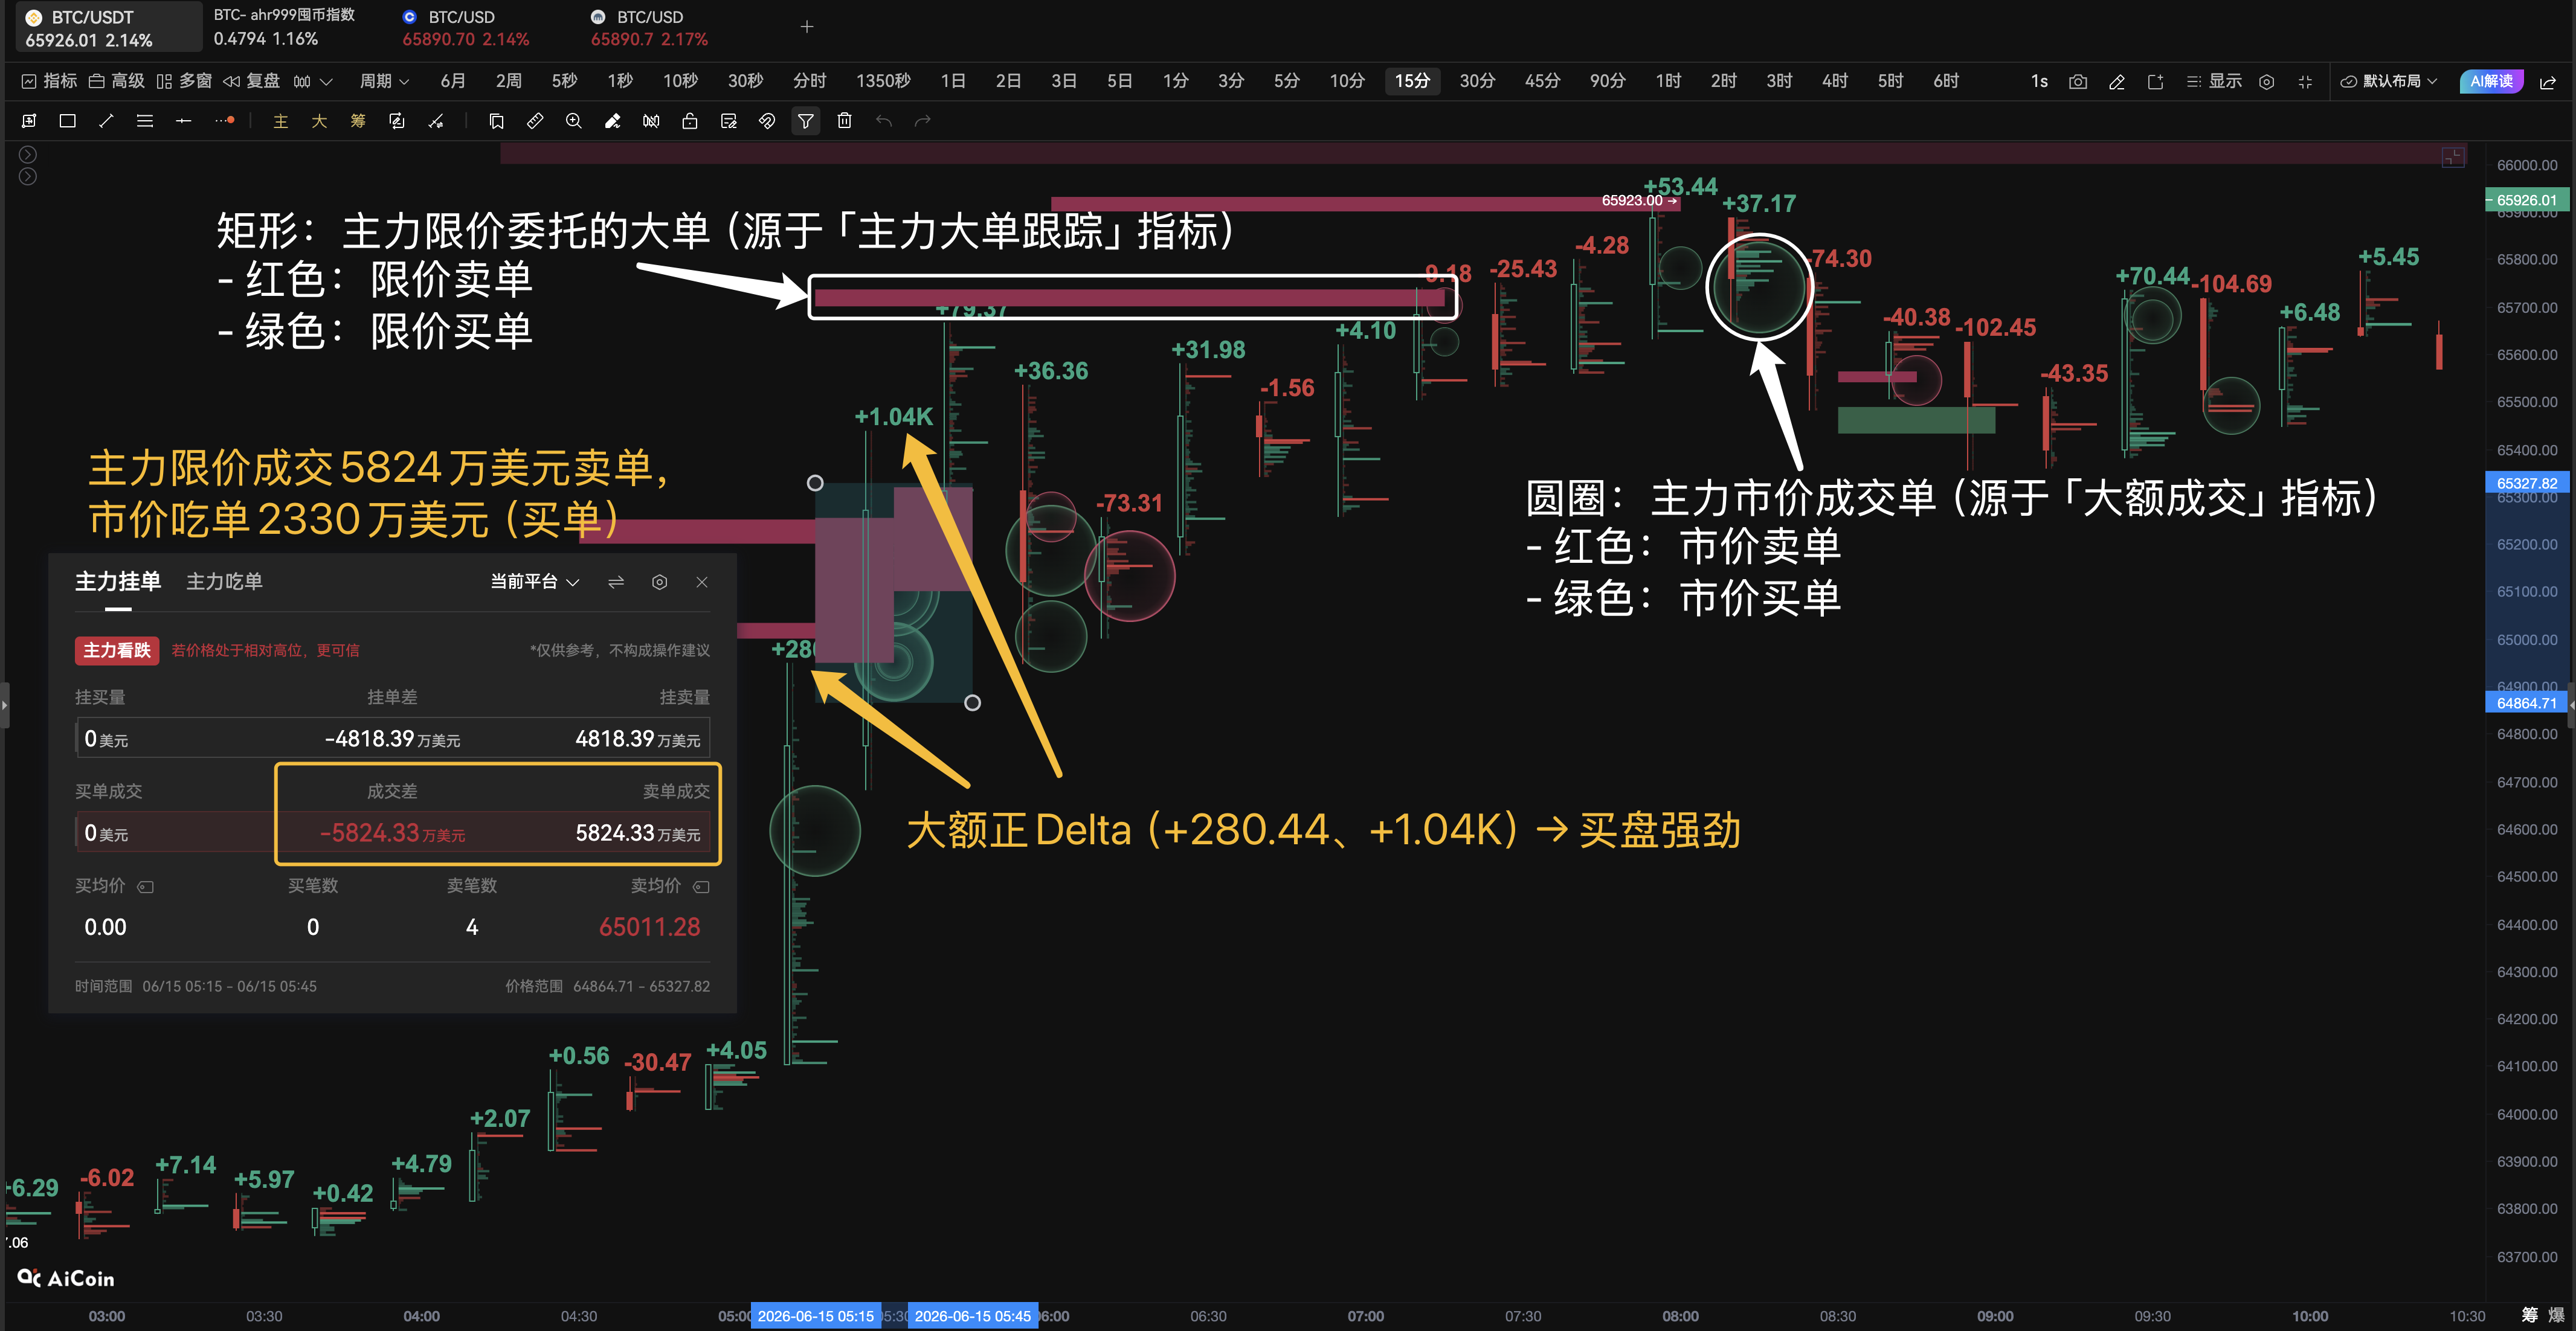Select the parallel lines tool
The image size is (2576, 1331).
145,121
